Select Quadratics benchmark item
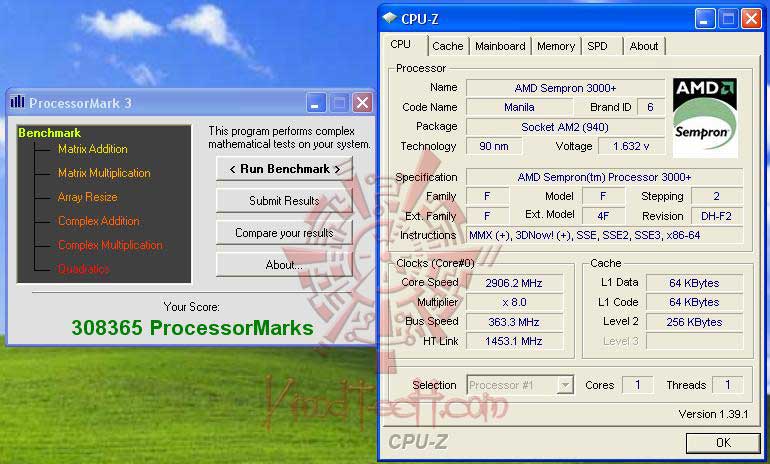This screenshot has height=464, width=770. coord(83,269)
